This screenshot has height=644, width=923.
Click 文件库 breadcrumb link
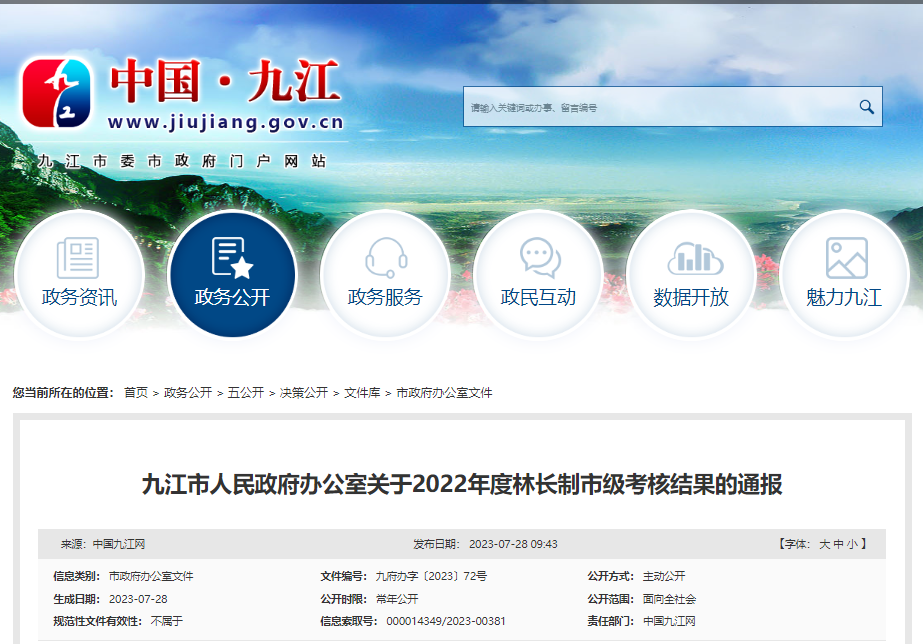click(362, 393)
